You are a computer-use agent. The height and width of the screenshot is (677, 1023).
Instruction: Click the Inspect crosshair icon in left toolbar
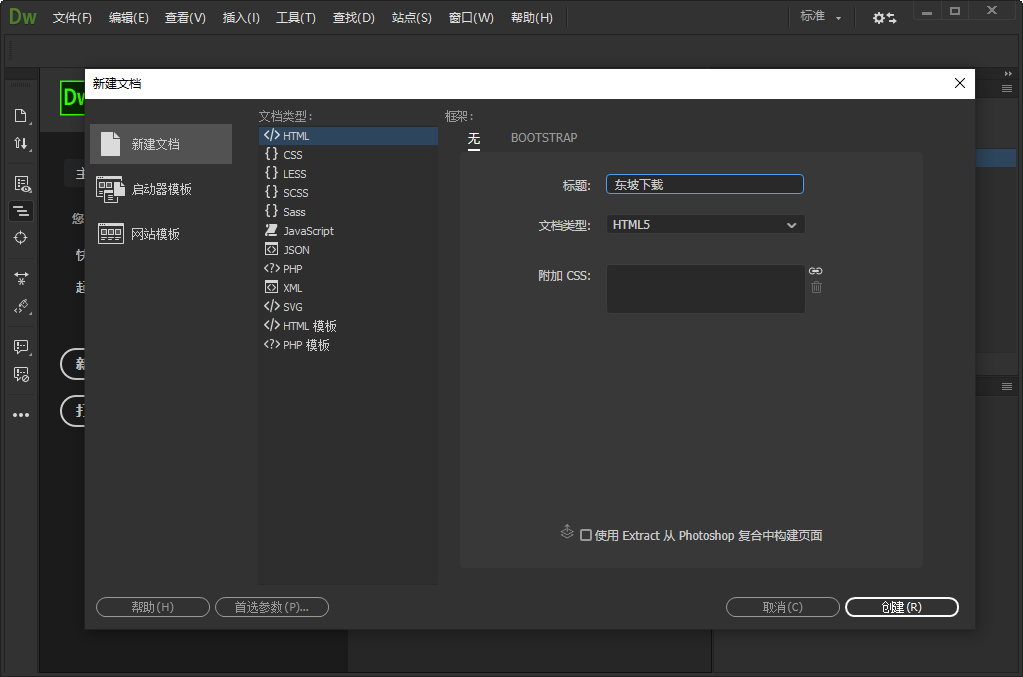[x=20, y=238]
